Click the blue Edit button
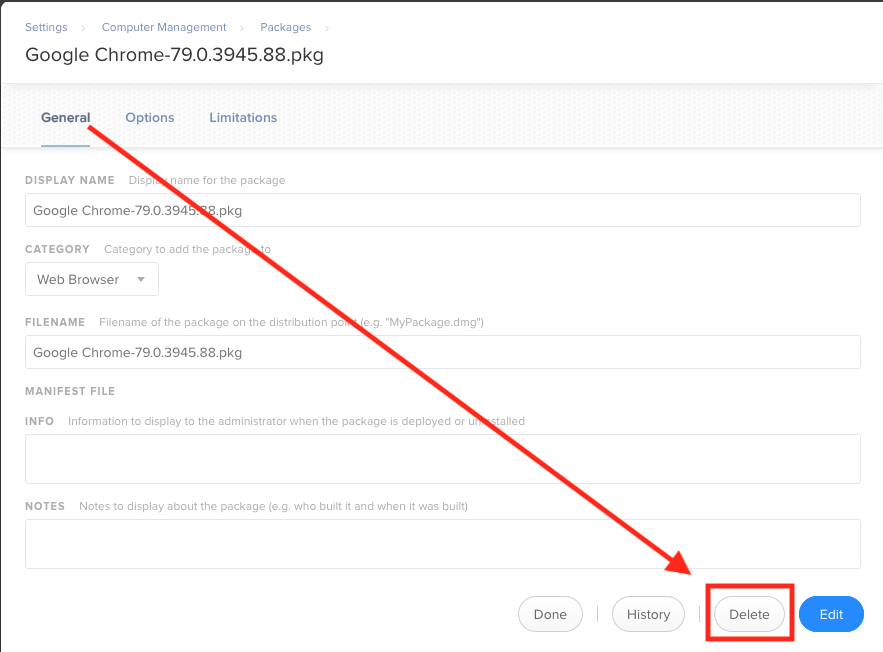This screenshot has height=652, width=883. [x=831, y=614]
